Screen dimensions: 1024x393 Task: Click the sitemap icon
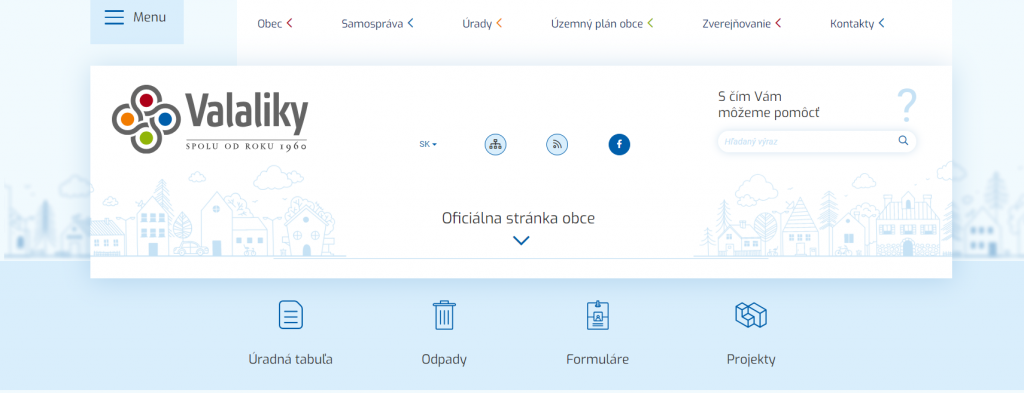coord(496,144)
